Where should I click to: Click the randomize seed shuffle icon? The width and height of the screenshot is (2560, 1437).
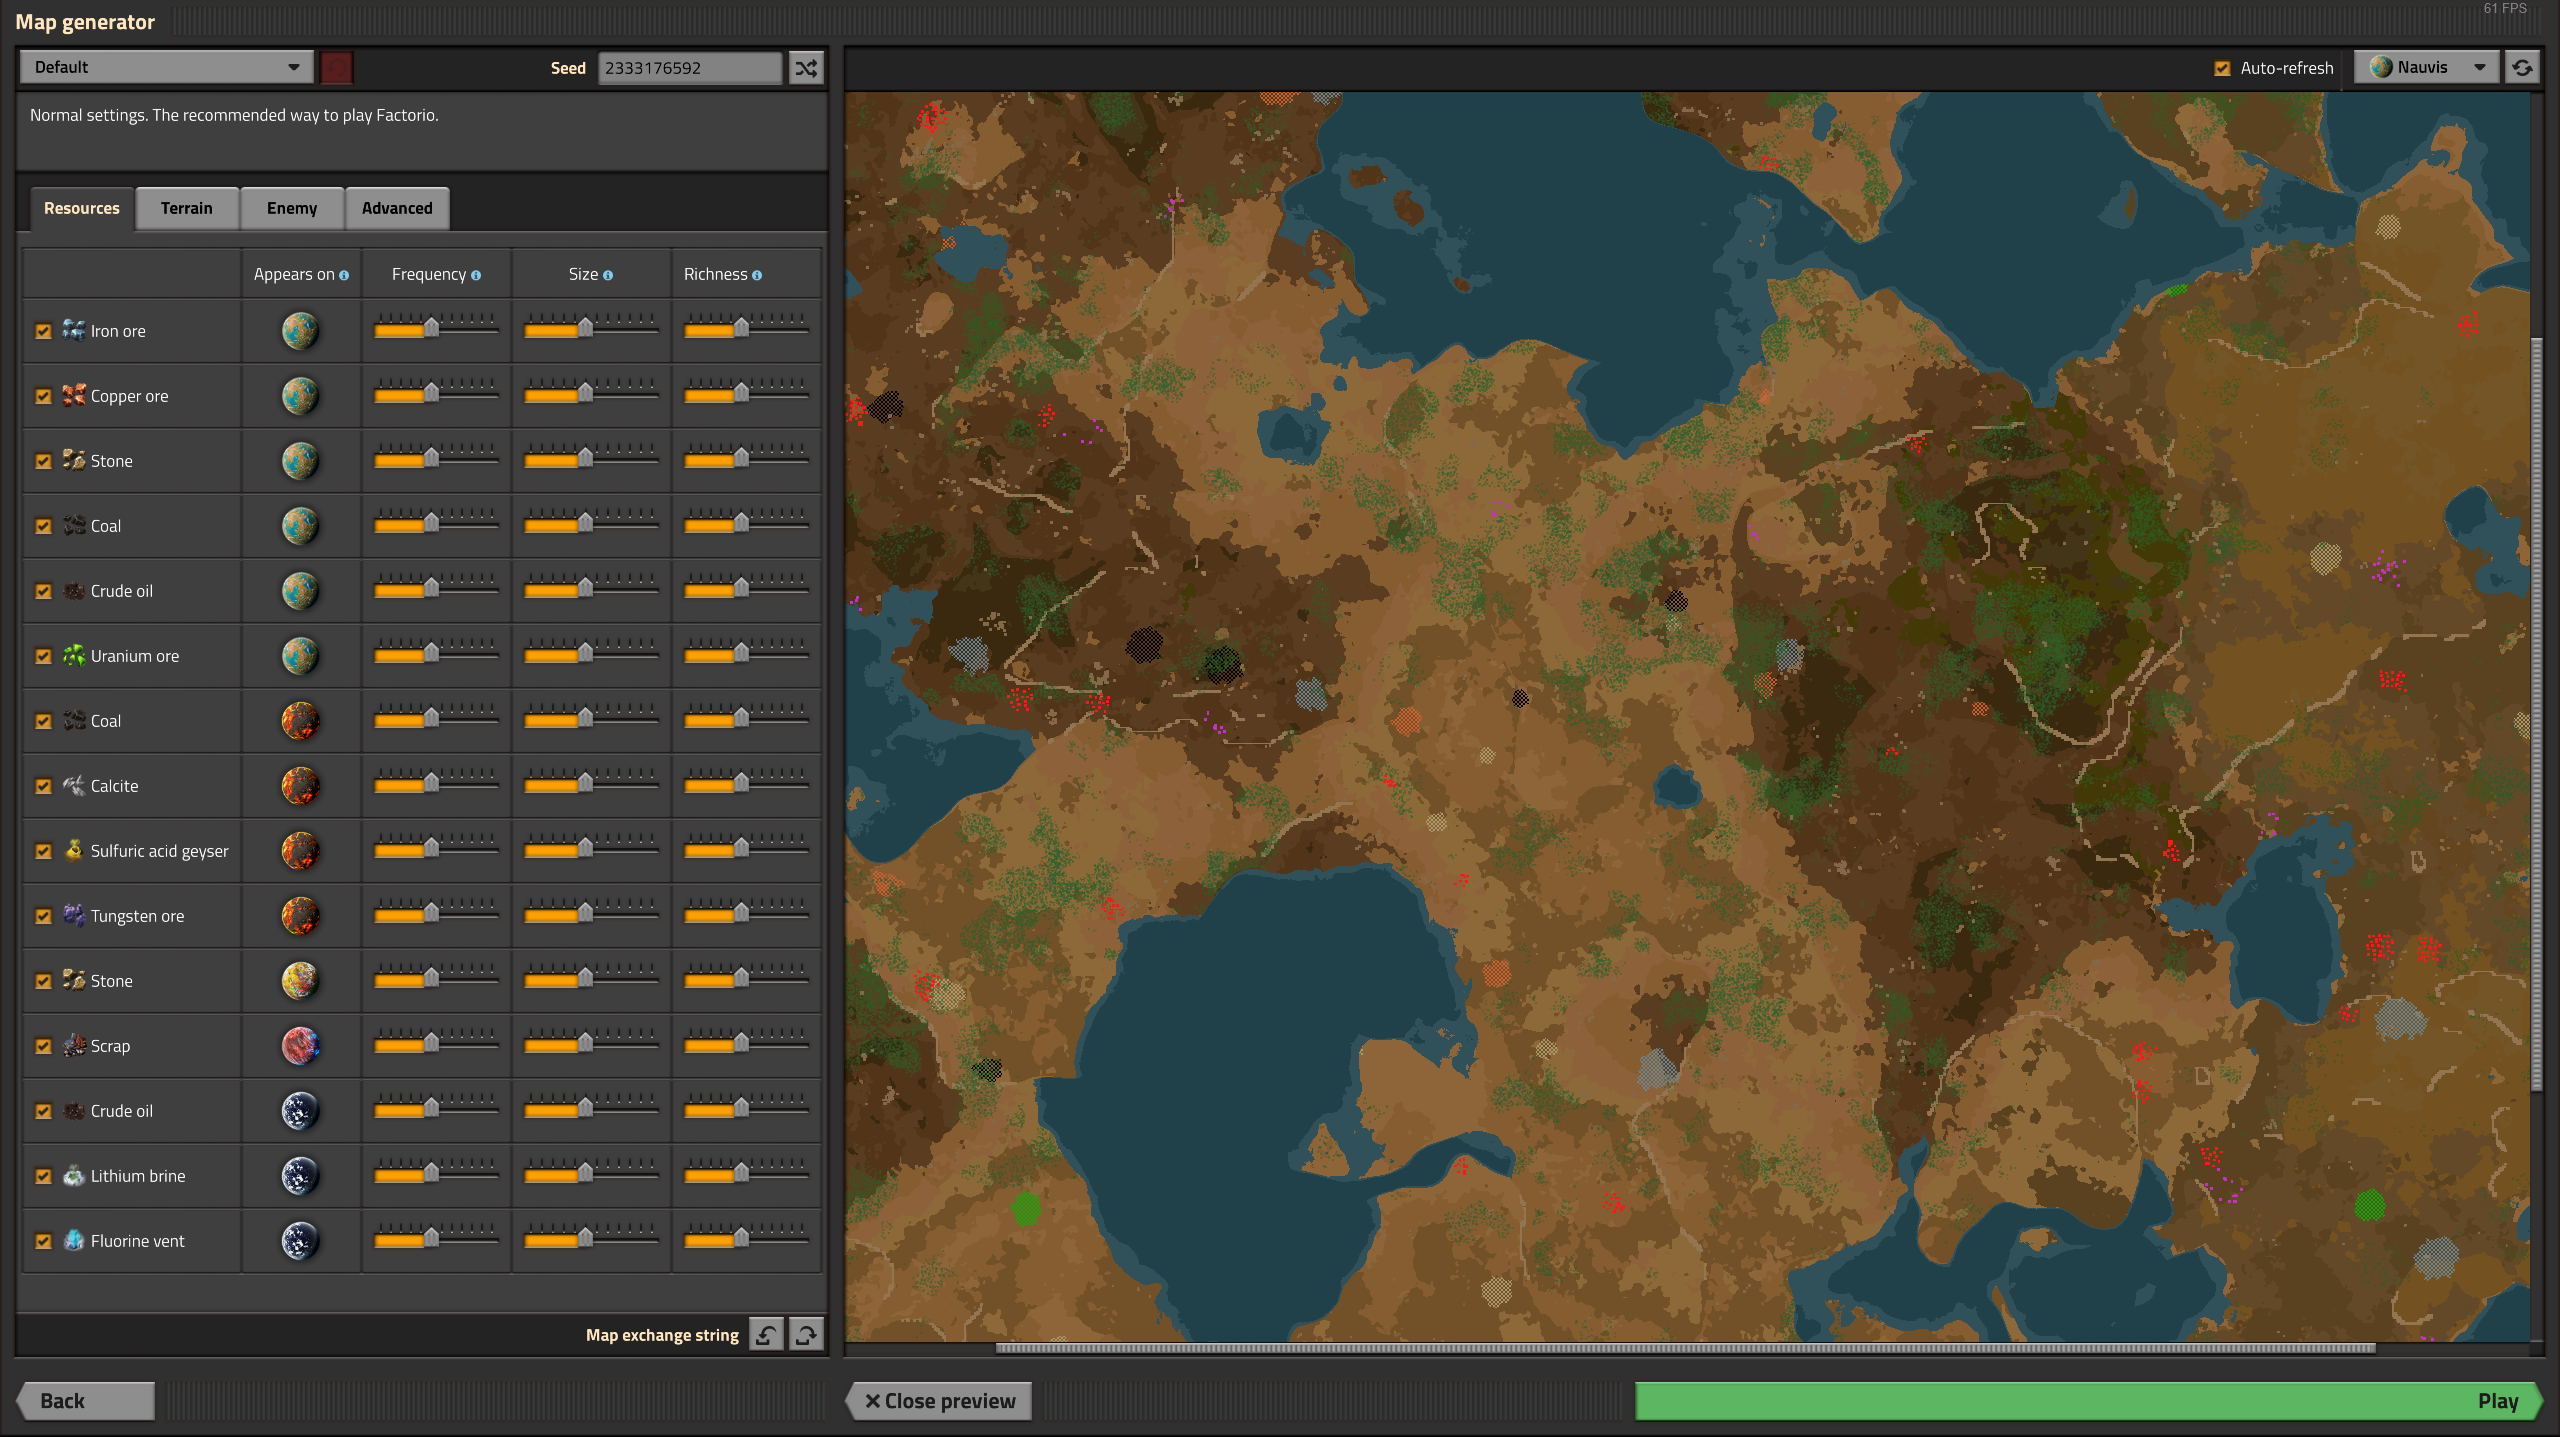pos(806,68)
